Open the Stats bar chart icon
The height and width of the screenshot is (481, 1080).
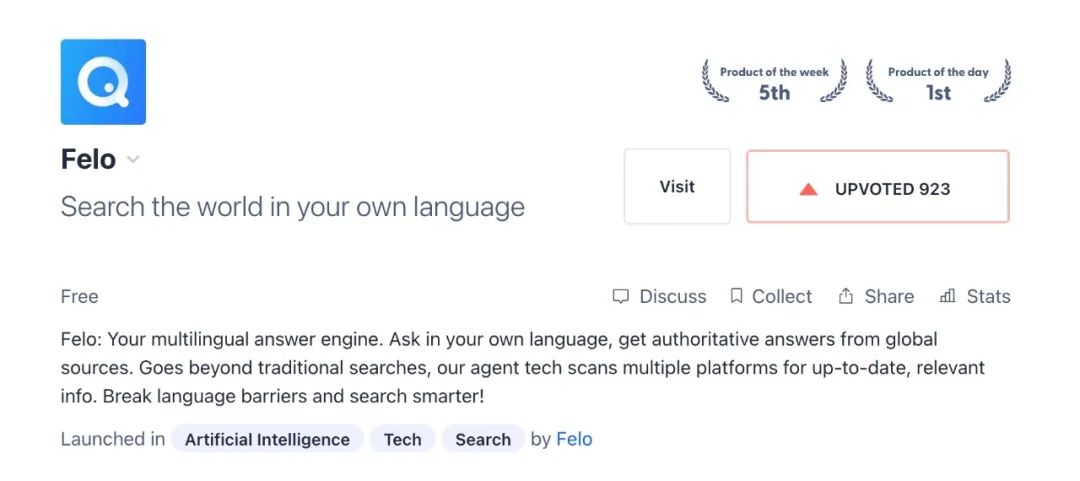947,296
